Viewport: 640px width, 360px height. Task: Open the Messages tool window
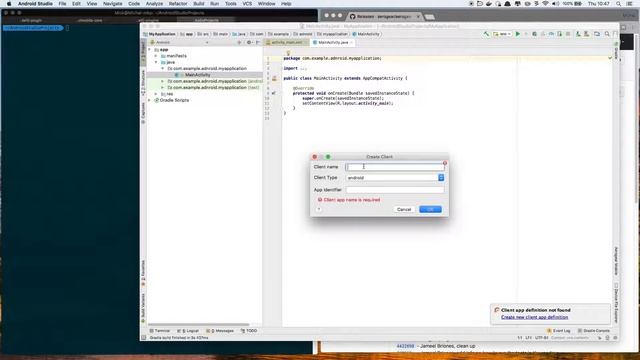pos(220,331)
